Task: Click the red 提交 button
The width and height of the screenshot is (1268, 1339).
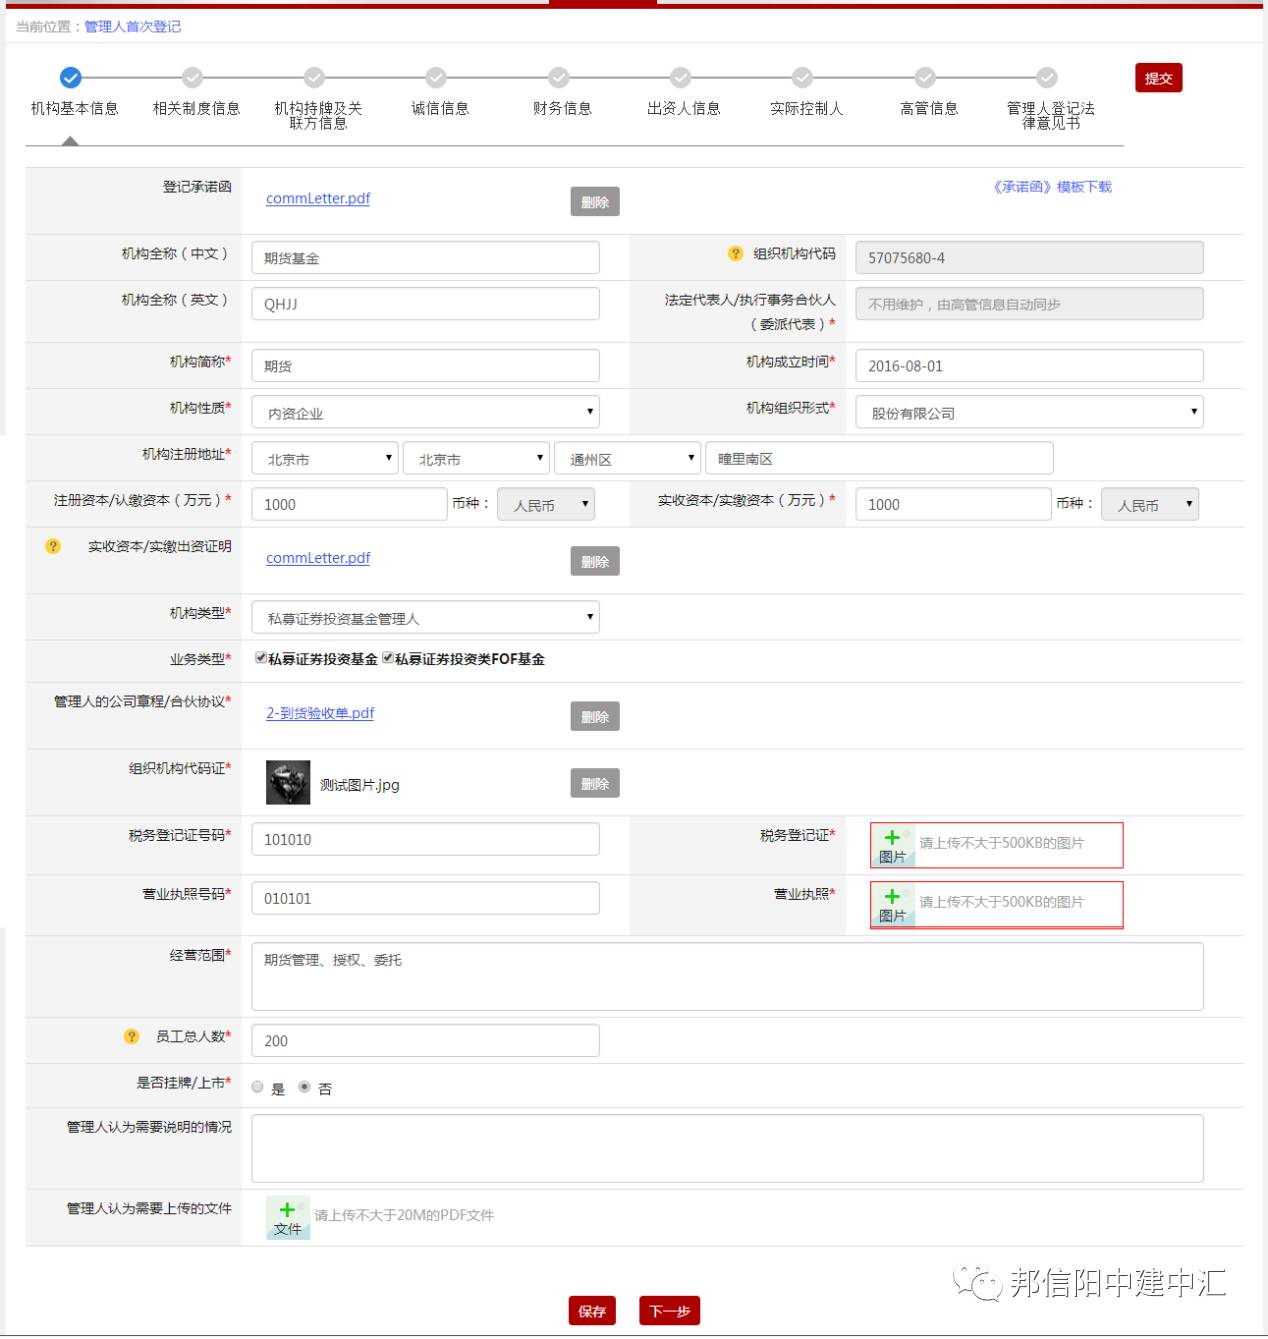Action: tap(1158, 78)
